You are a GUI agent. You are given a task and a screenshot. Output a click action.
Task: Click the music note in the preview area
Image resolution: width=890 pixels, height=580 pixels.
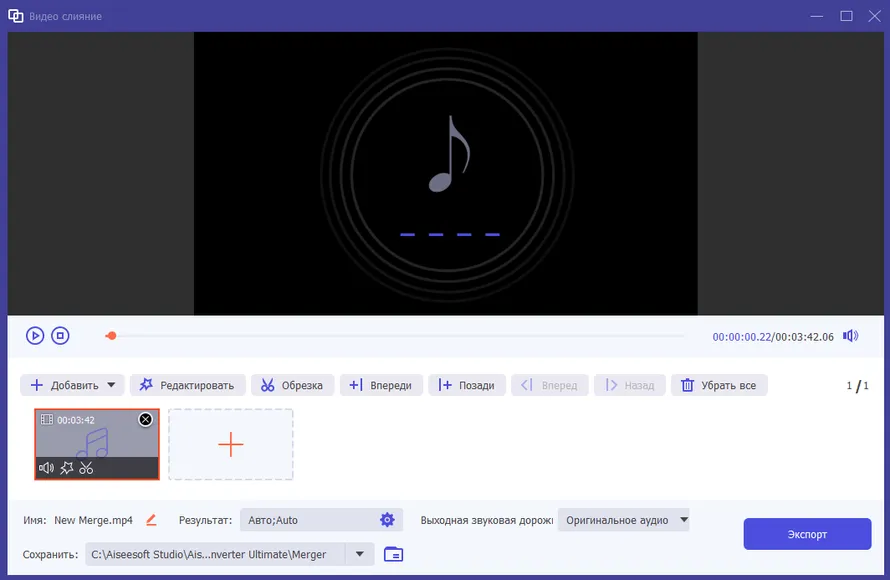click(x=449, y=154)
